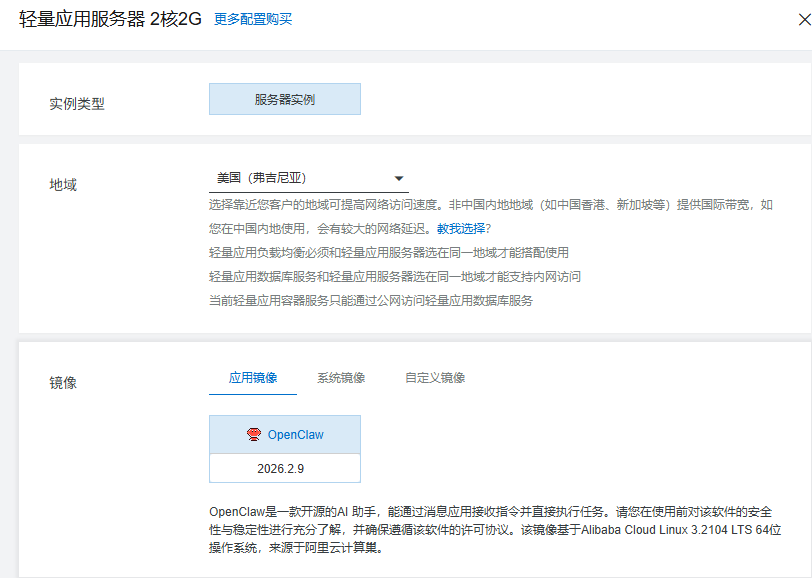Click the 轻量应用容器服务 hint line
Image resolution: width=812 pixels, height=578 pixels.
[x=370, y=301]
